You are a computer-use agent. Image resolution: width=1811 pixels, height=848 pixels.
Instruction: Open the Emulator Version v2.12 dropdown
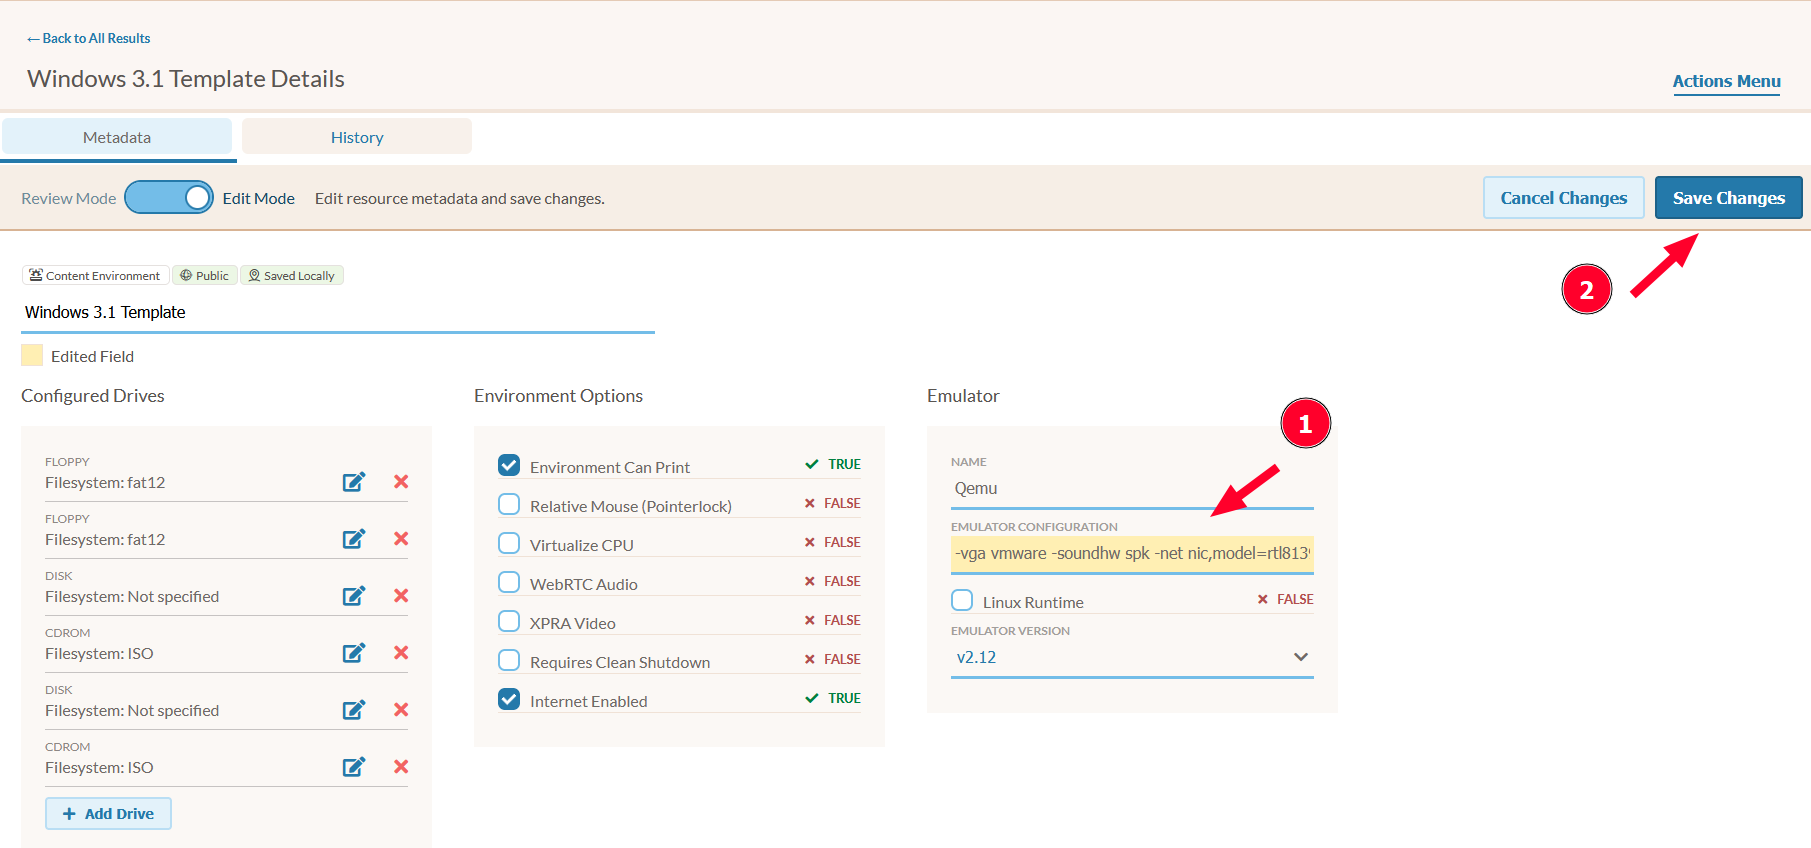[1132, 657]
